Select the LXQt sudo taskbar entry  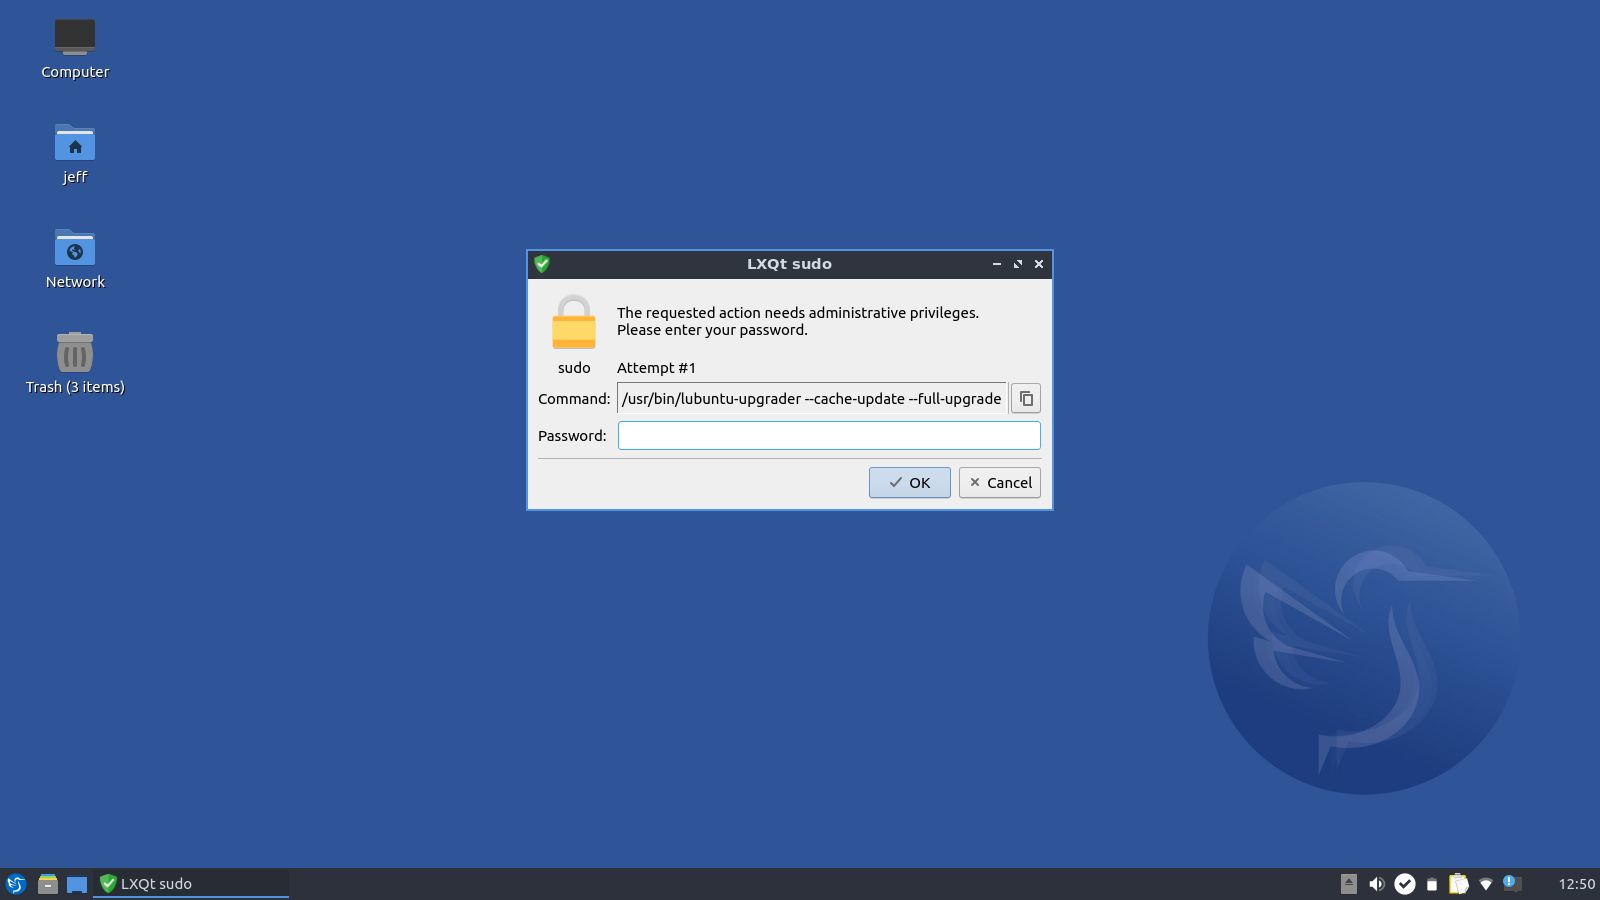pyautogui.click(x=191, y=884)
